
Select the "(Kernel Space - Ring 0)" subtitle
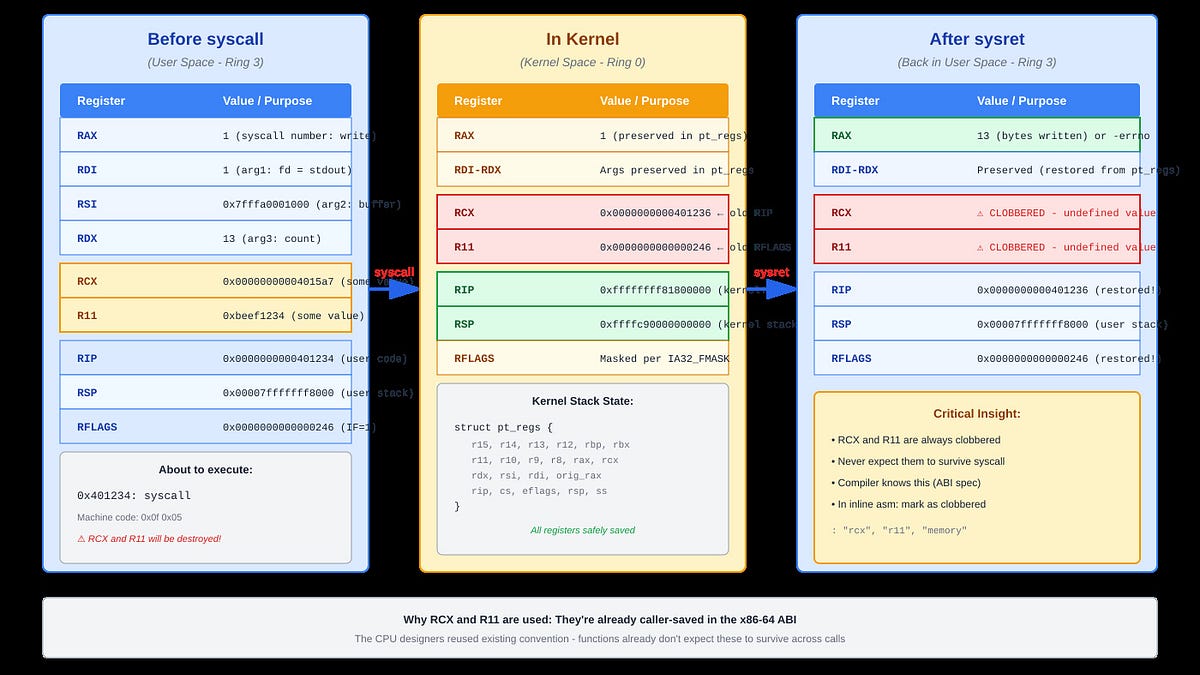(582, 62)
